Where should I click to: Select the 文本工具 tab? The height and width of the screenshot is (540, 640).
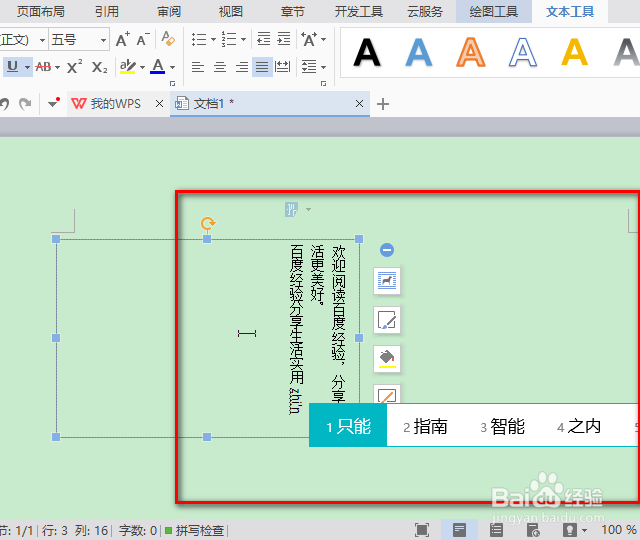tap(570, 11)
